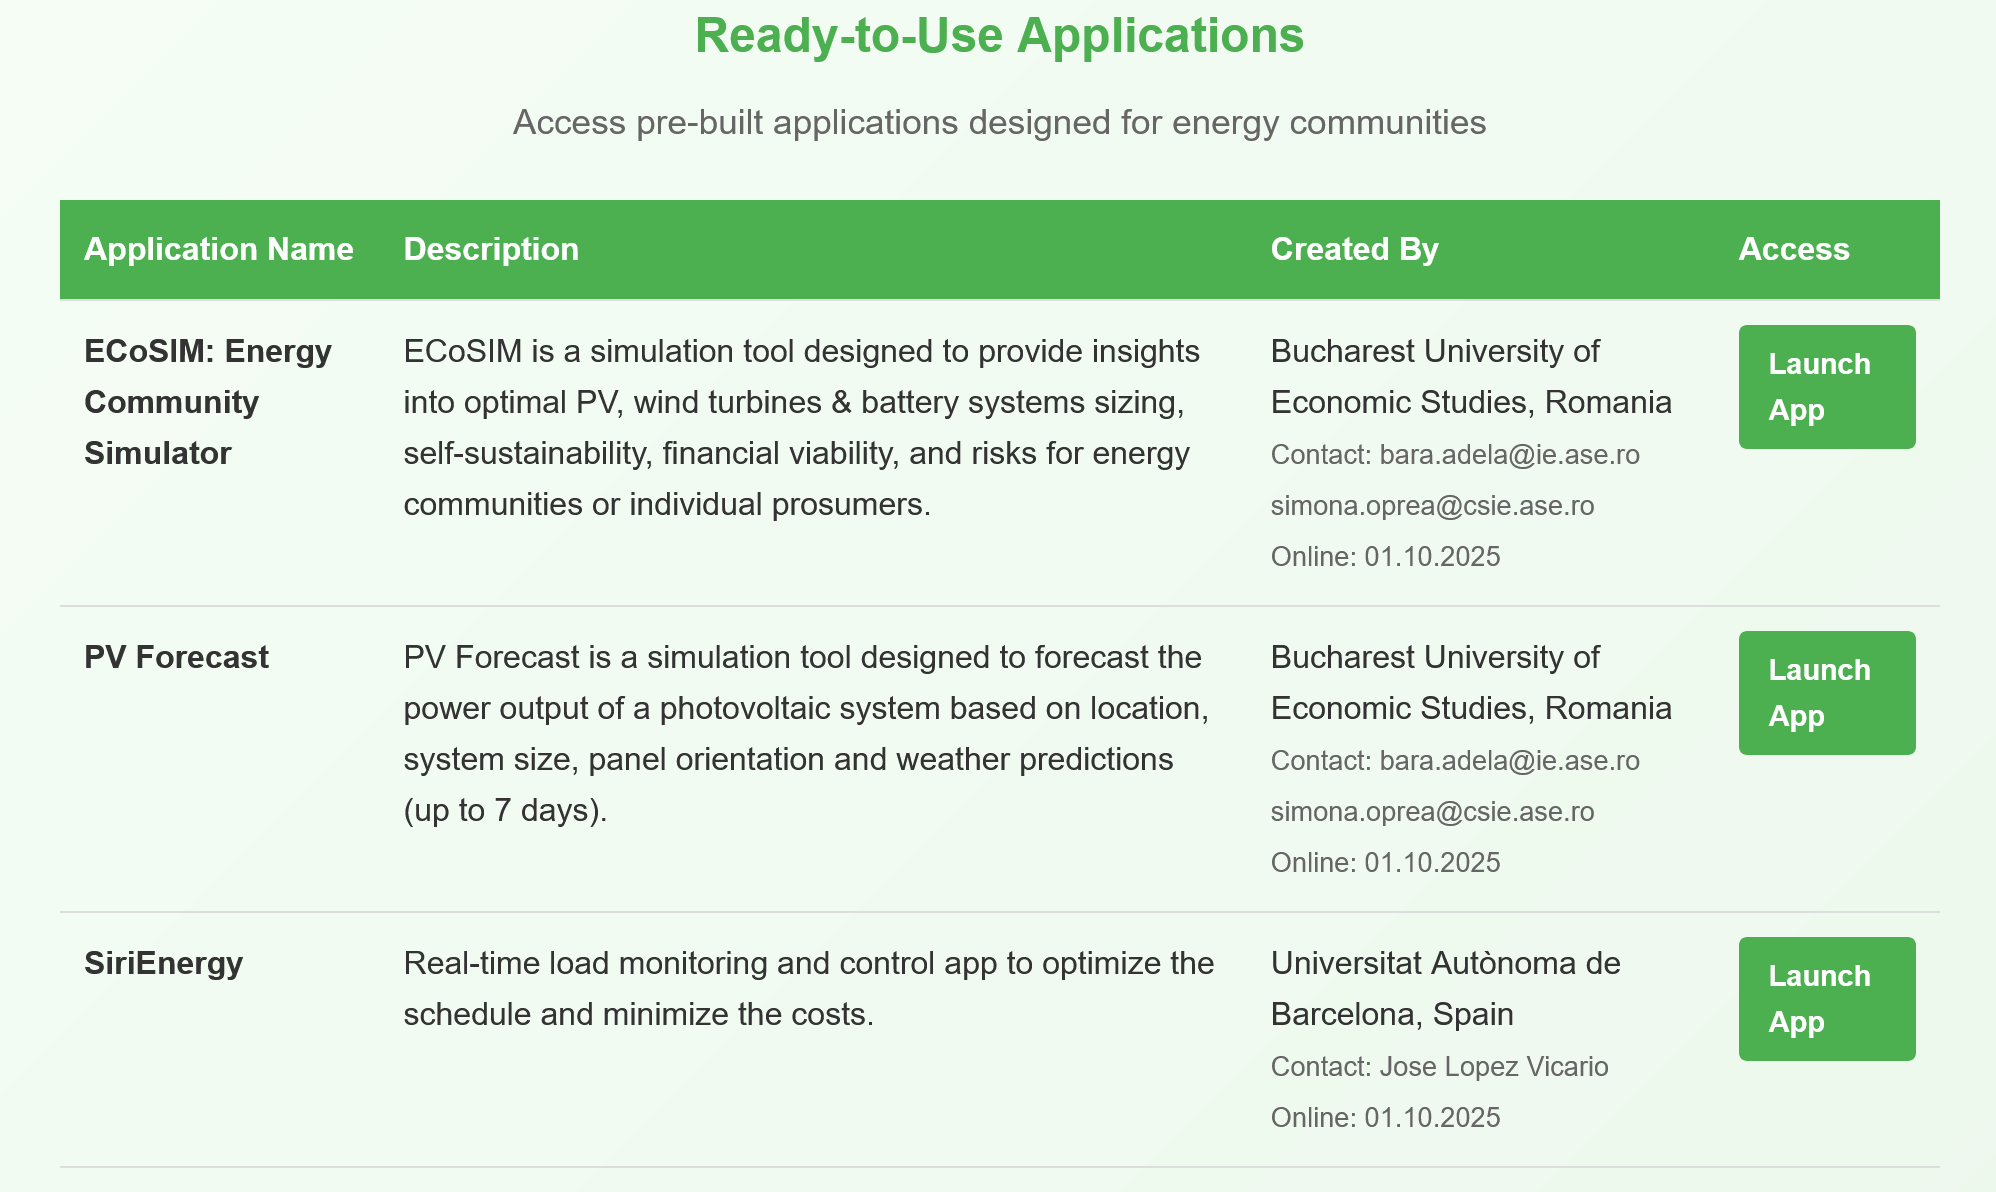Viewport: 1996px width, 1192px height.
Task: Click simona.oprea@csie.ase.ro in PV Forecast row
Action: click(1432, 812)
